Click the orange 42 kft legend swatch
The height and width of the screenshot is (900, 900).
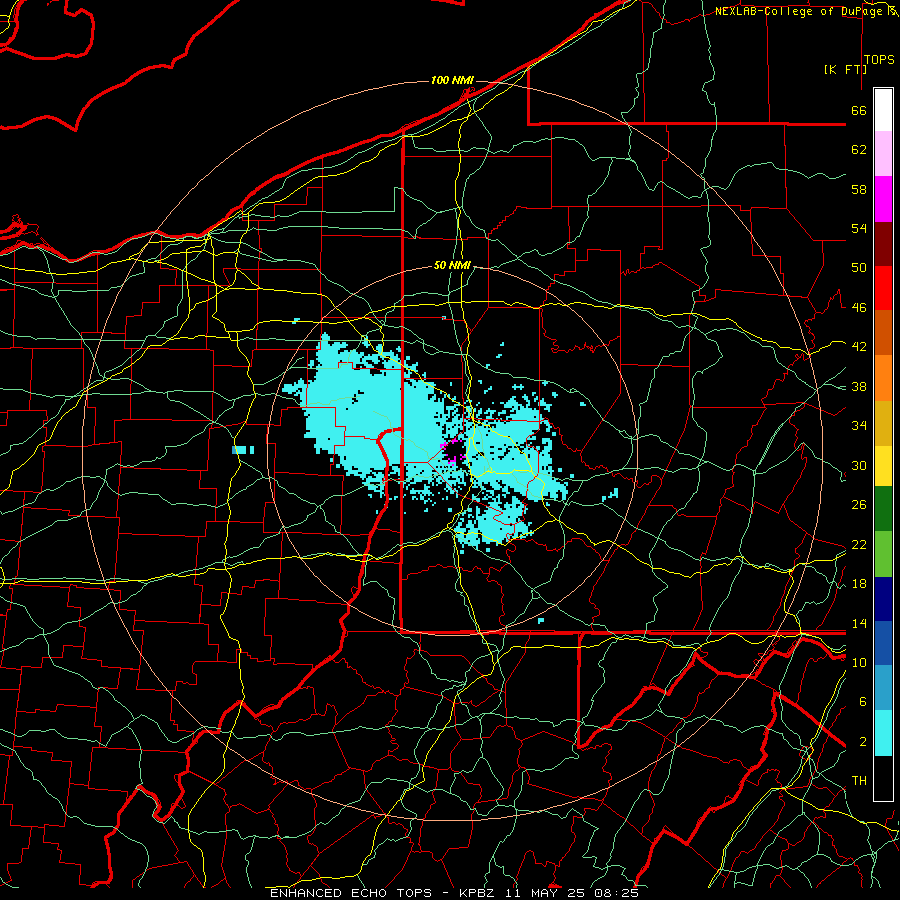[x=883, y=378]
